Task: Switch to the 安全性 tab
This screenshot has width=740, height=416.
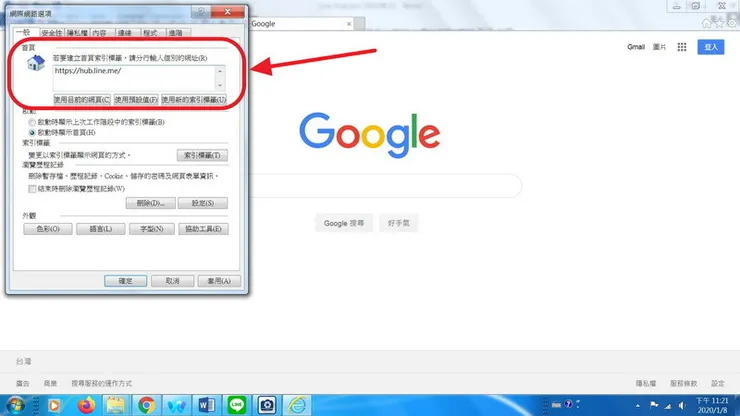Action: (51, 33)
